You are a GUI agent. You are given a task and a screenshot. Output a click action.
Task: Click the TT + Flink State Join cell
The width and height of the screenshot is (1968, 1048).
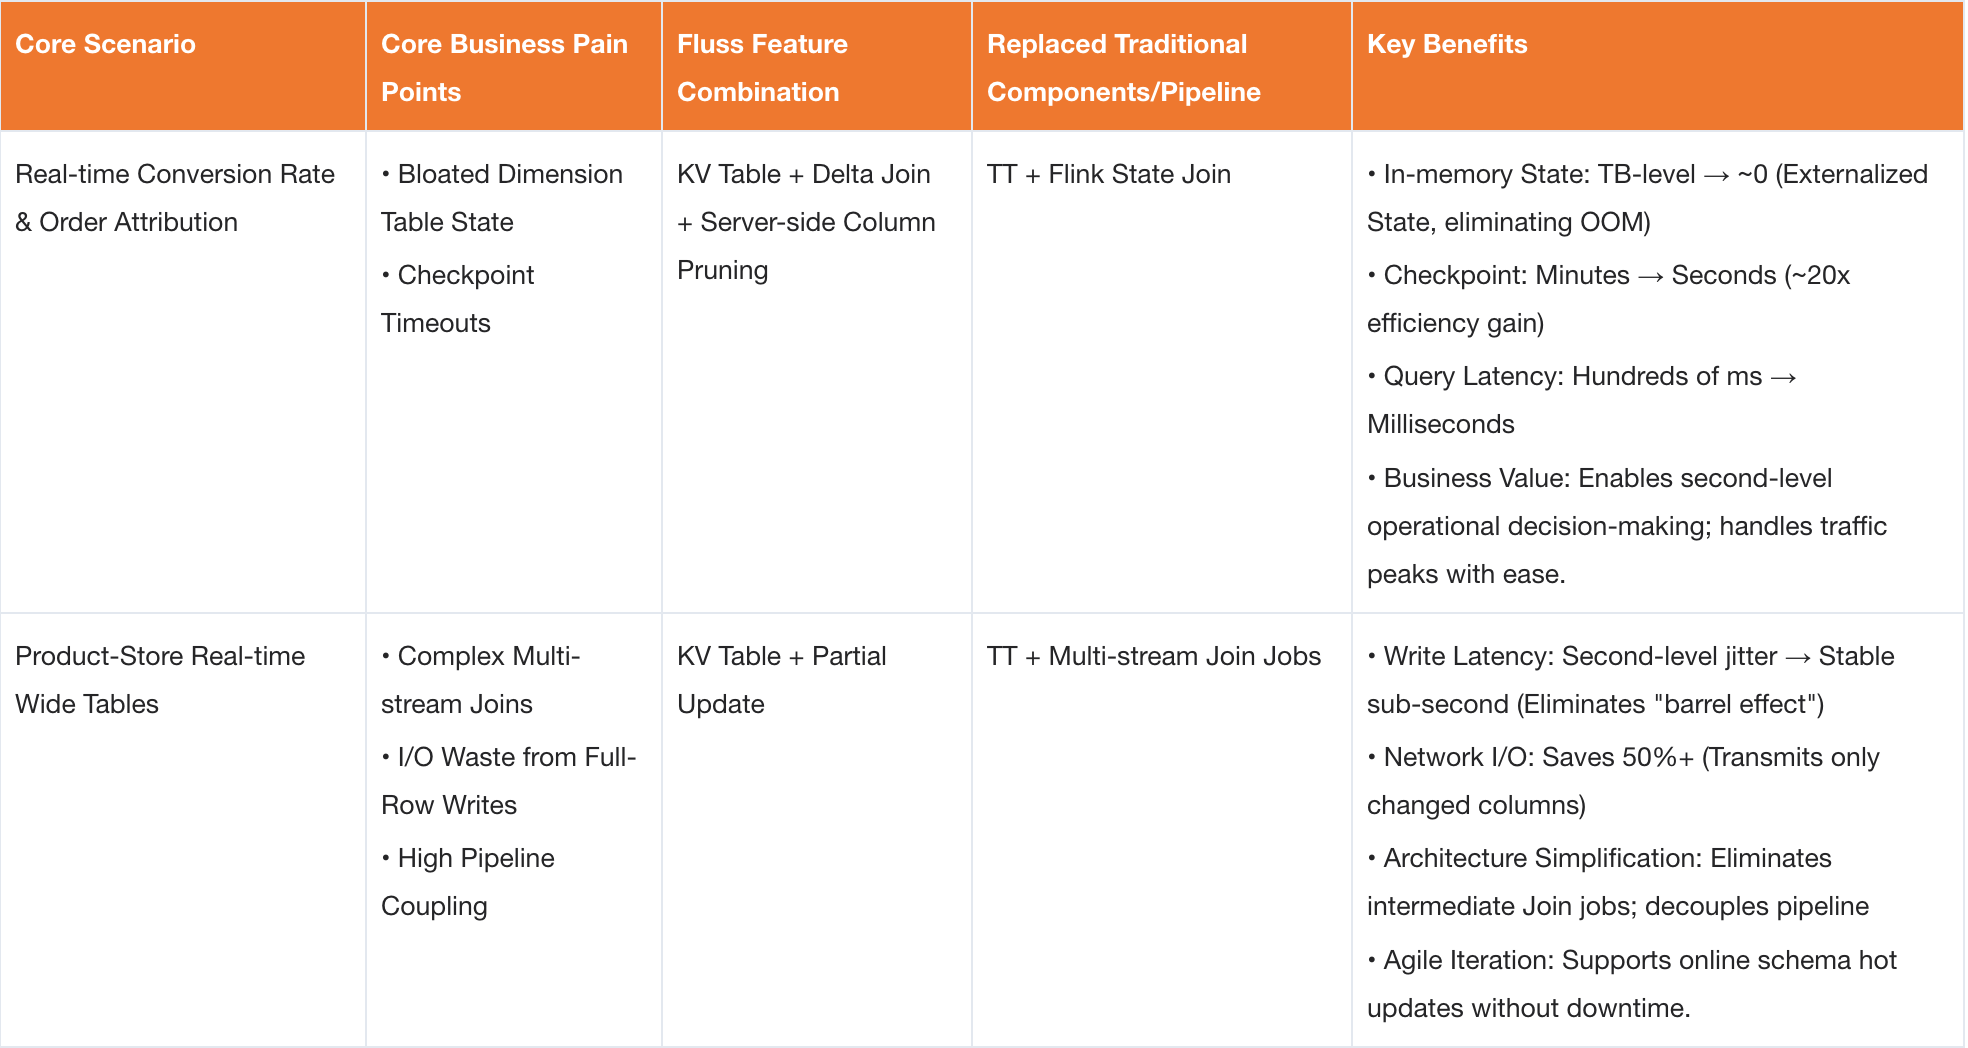[1108, 175]
